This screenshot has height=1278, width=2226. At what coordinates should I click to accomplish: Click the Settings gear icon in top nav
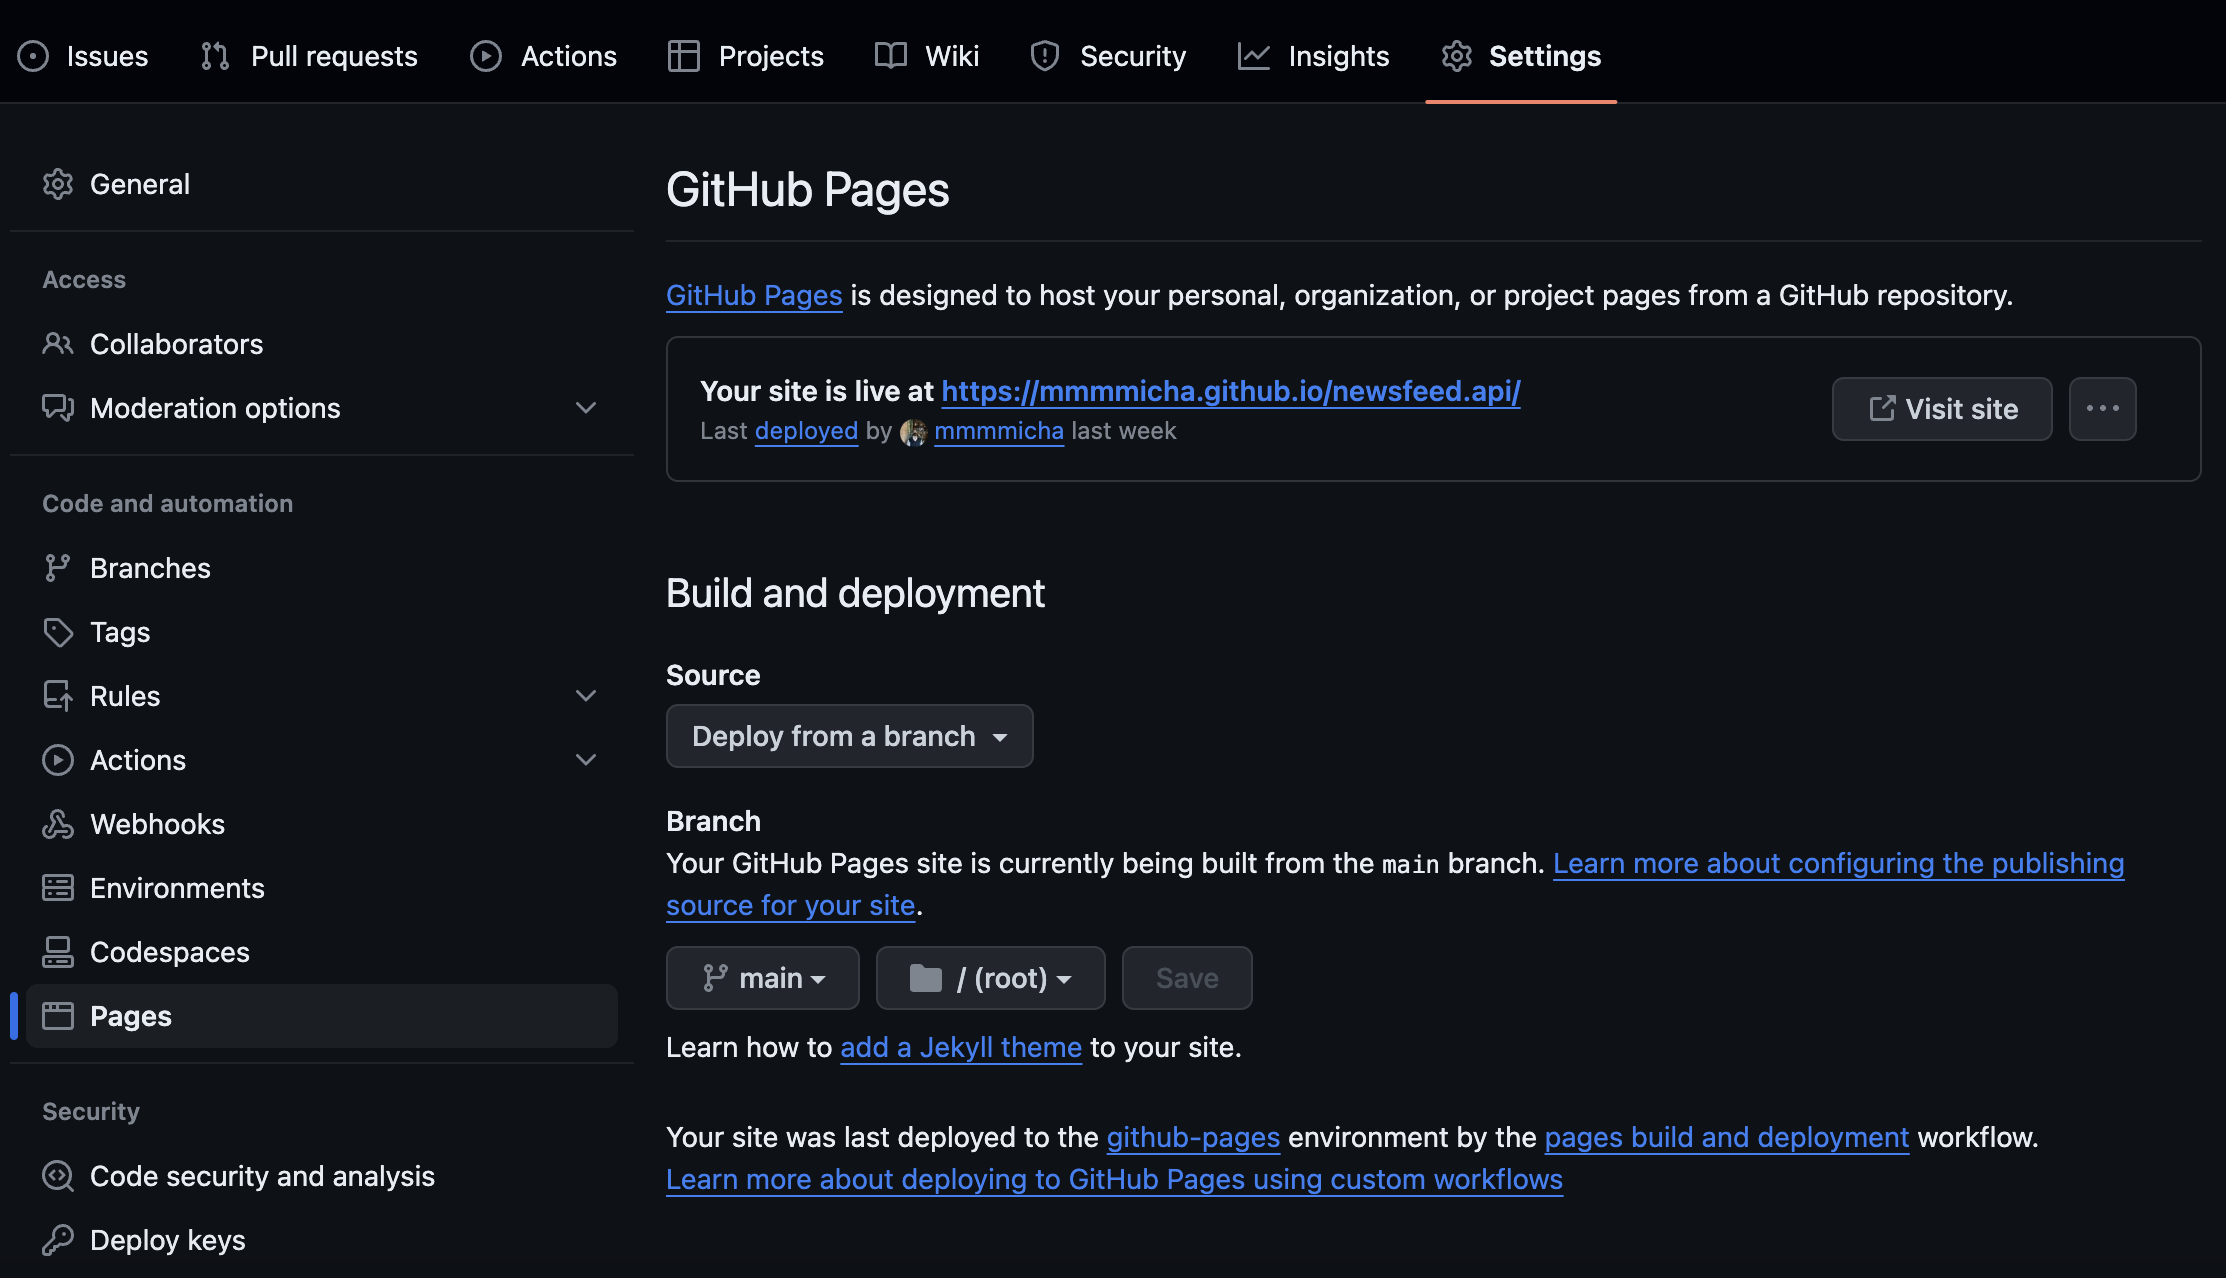1457,56
